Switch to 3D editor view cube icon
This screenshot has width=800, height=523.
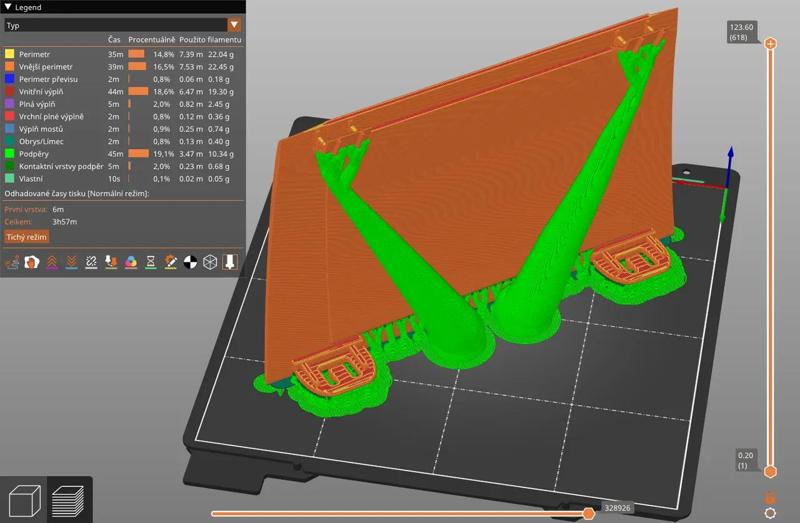(24, 501)
